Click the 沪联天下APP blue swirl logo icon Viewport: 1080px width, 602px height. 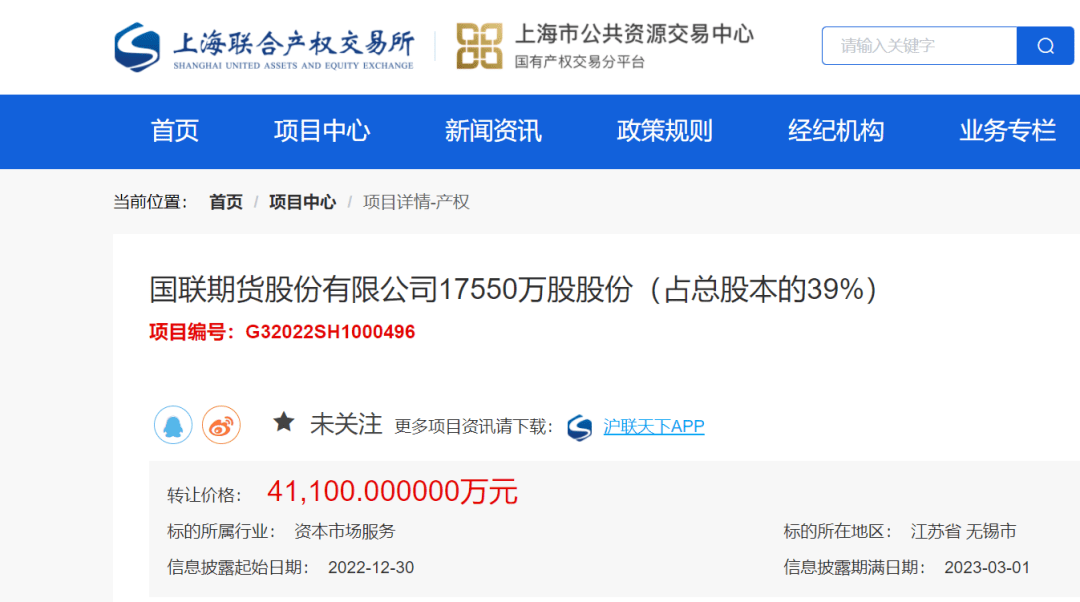pos(580,427)
